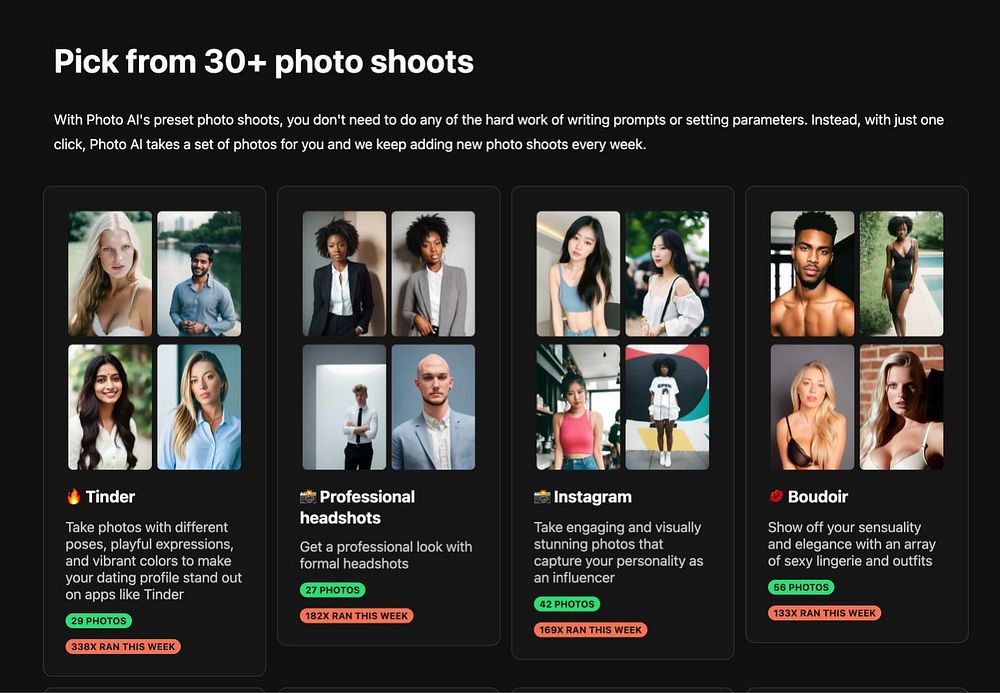The width and height of the screenshot is (1000, 693).
Task: Click the 27 PHOTOS badge
Action: 332,590
